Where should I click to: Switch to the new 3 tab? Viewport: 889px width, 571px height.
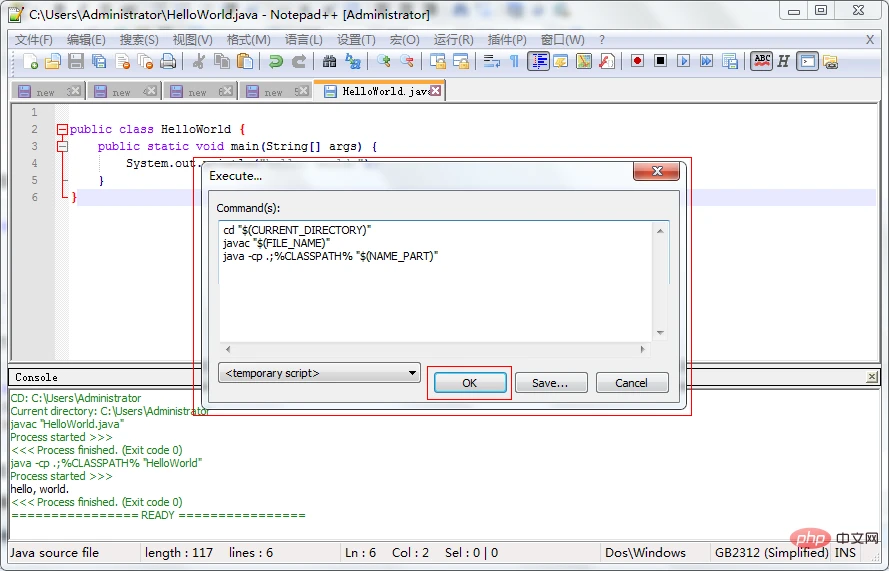pyautogui.click(x=48, y=91)
